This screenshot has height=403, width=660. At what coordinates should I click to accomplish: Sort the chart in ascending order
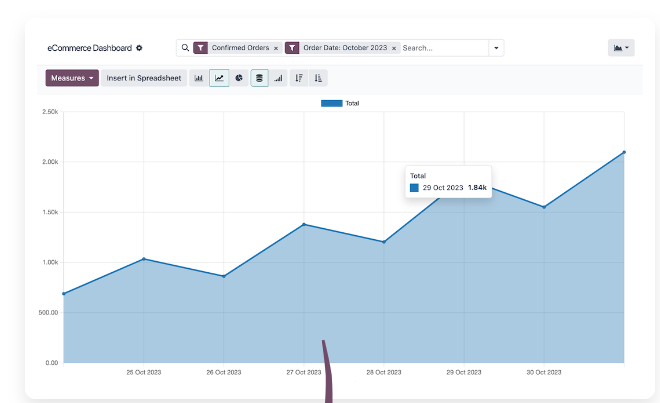pyautogui.click(x=318, y=78)
